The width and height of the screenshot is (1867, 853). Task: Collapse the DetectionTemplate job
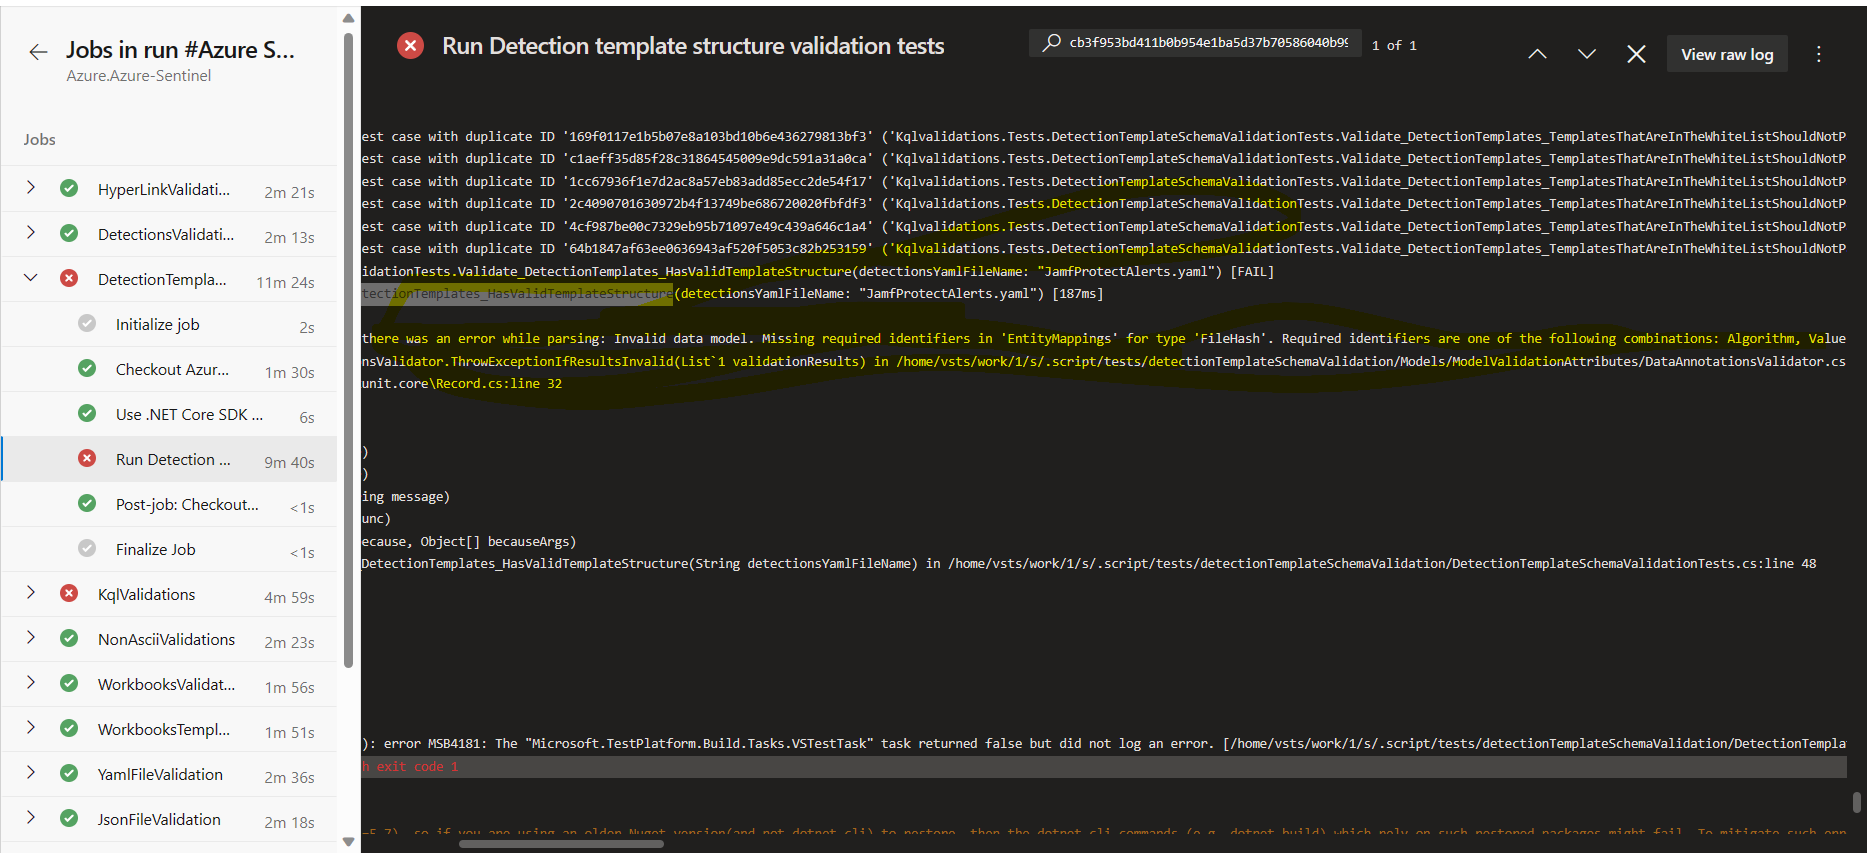pyautogui.click(x=31, y=277)
